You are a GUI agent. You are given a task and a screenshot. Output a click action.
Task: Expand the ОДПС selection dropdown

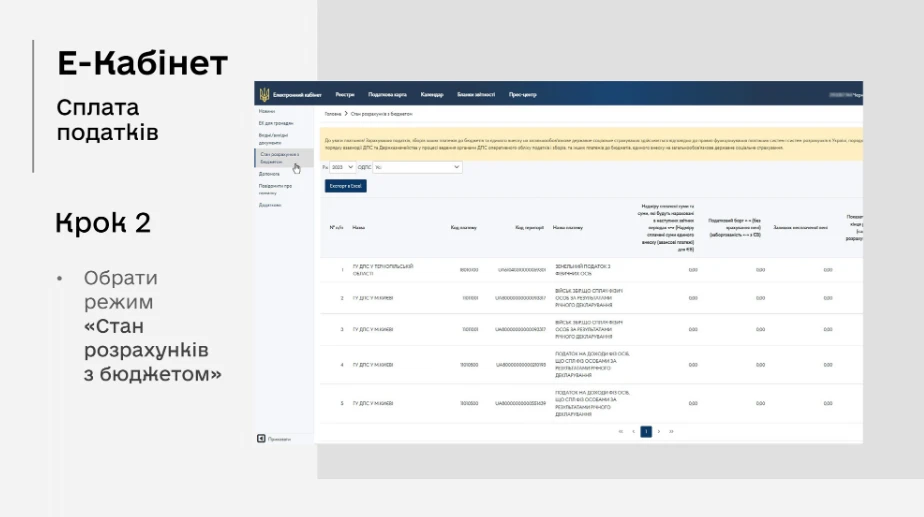(417, 167)
